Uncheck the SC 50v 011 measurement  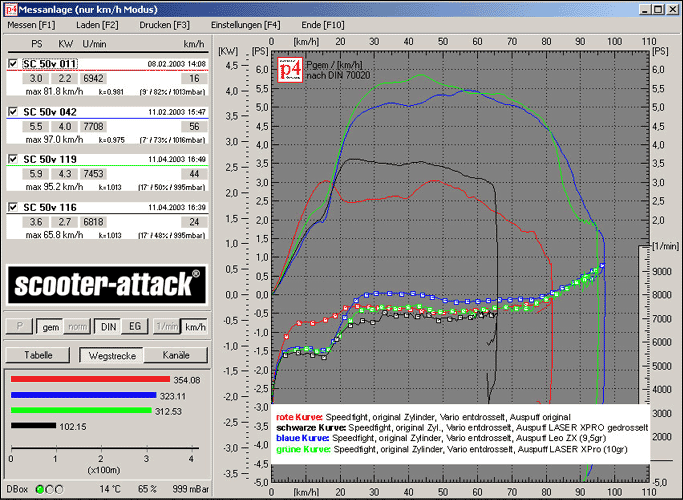12,64
